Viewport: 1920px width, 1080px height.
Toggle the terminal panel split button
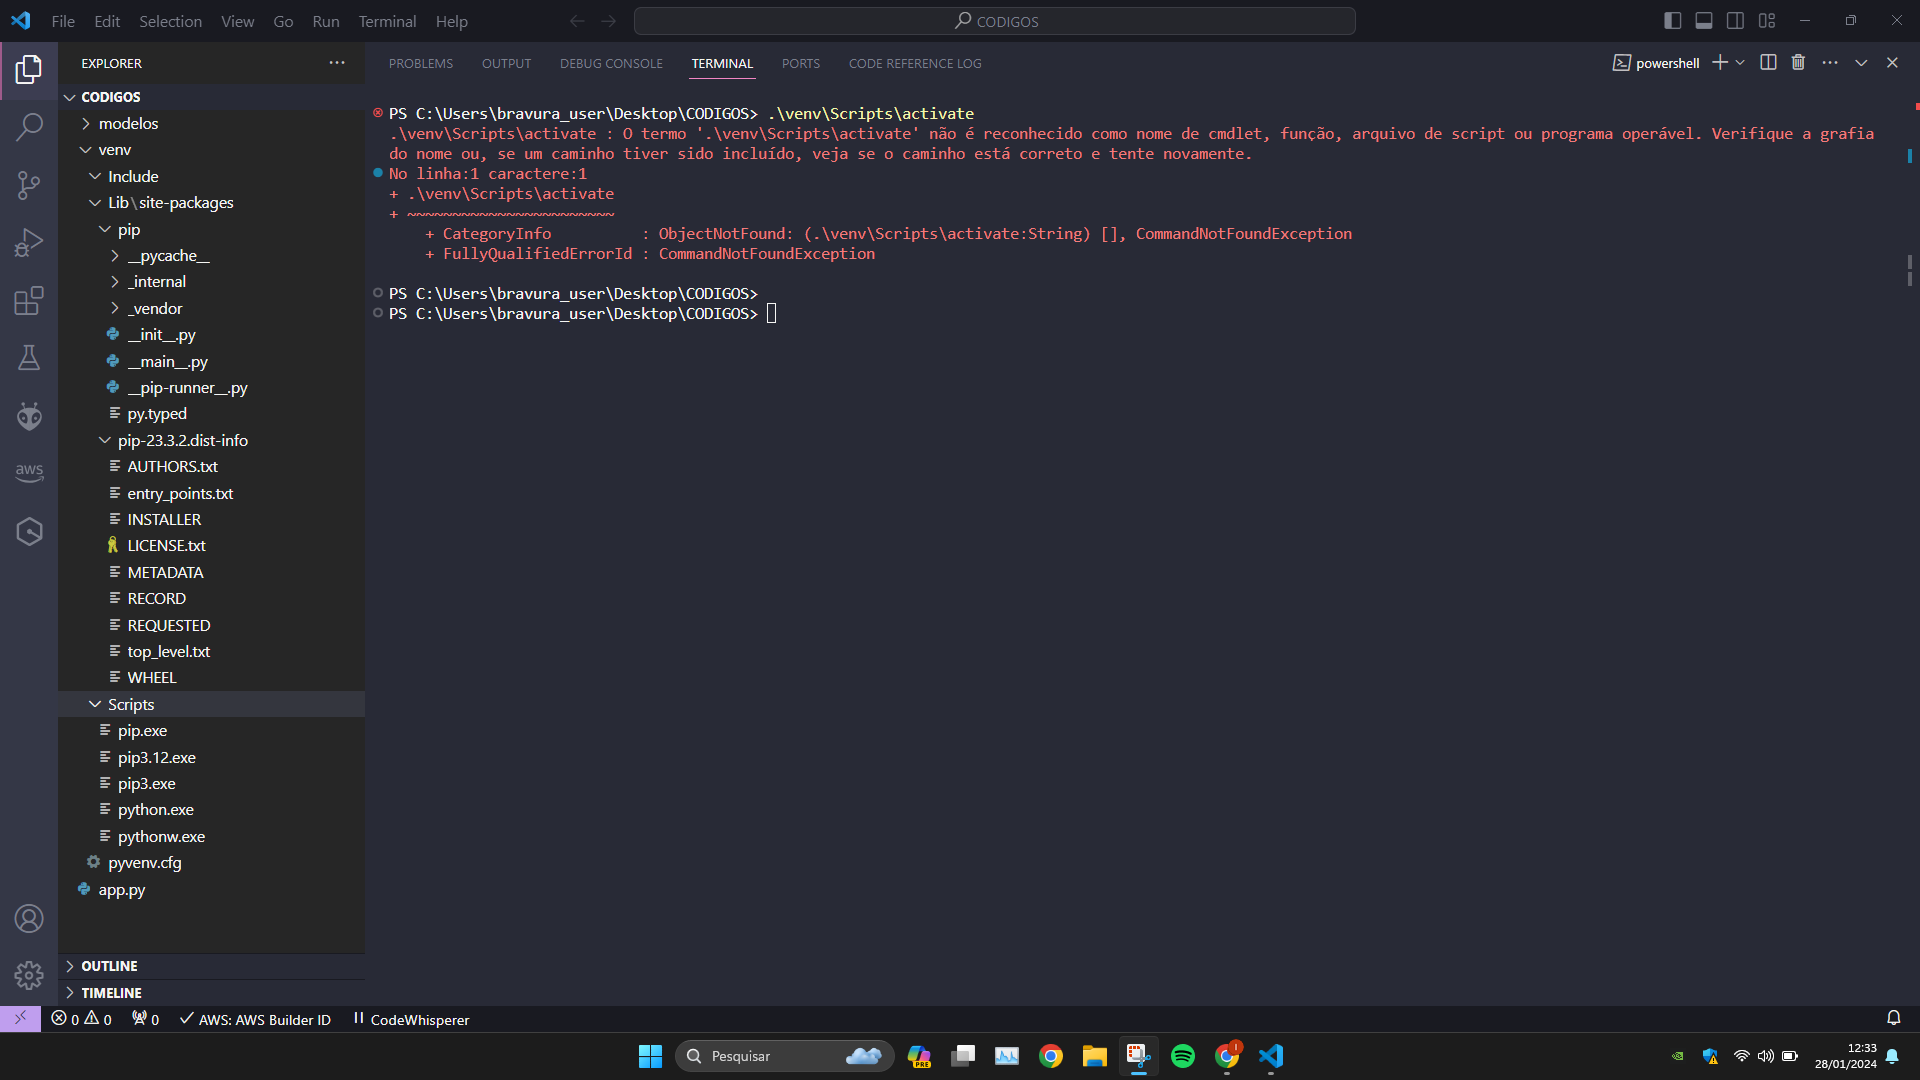(x=1766, y=62)
